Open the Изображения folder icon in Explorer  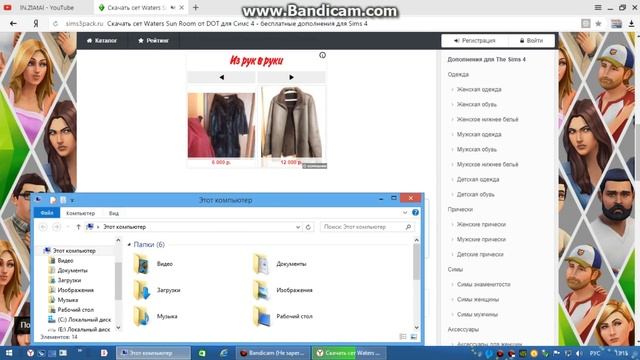tap(261, 290)
